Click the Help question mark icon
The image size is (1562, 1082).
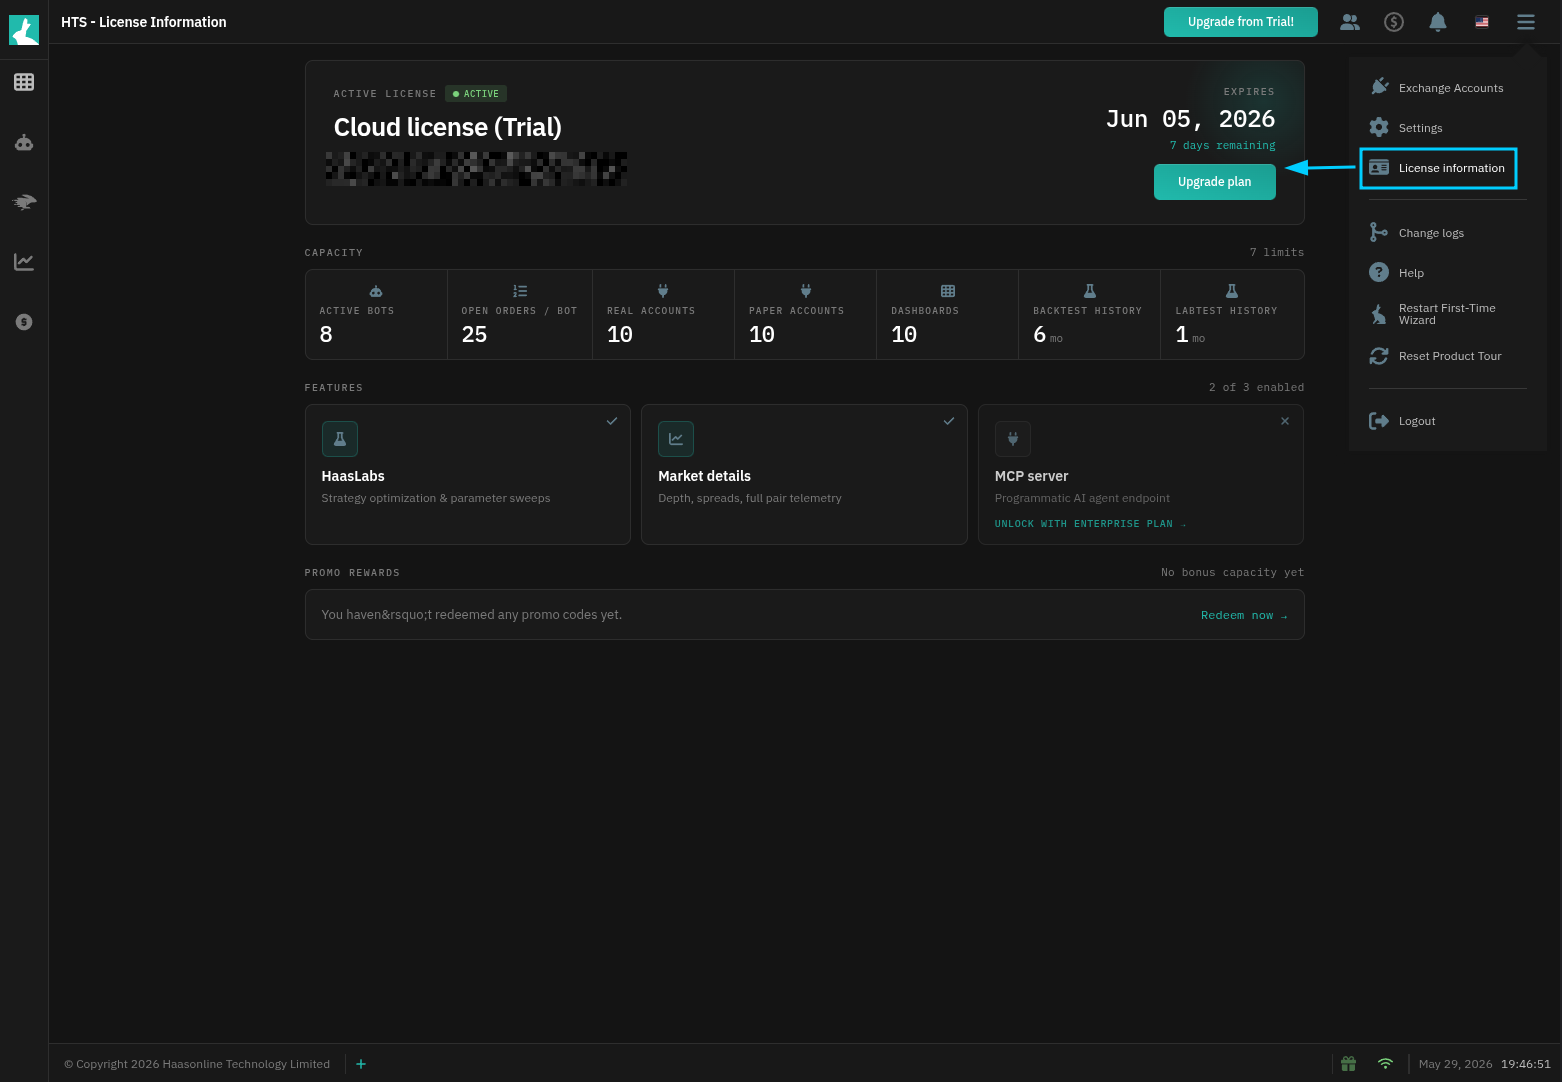[1379, 272]
